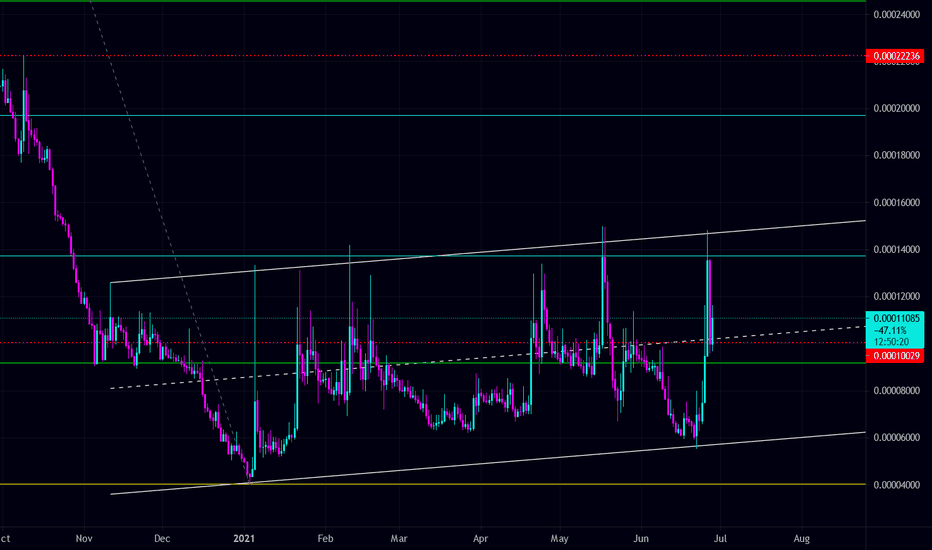932x550 pixels.
Task: Click the 0.00014000 price axis label
Action: [x=896, y=250]
